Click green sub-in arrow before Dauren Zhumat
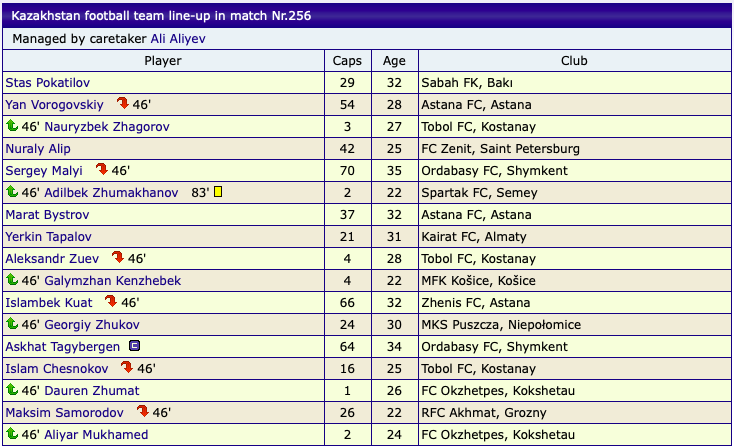The image size is (734, 448). (12, 389)
